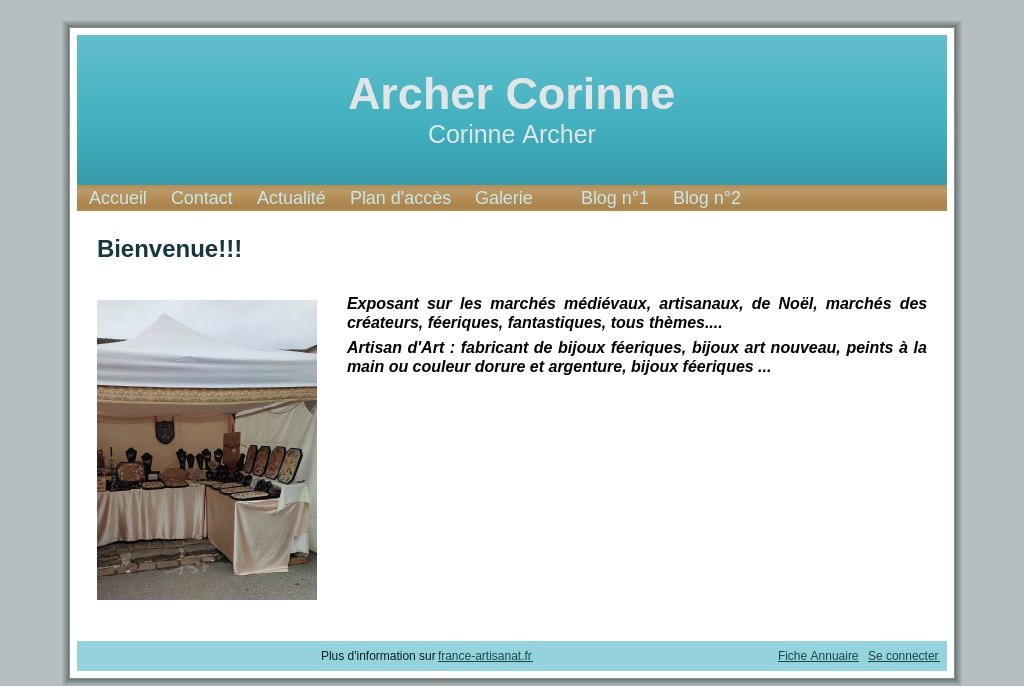Click the Plus d'information sur text
Viewport: 1024px width, 686px height.
tap(378, 656)
